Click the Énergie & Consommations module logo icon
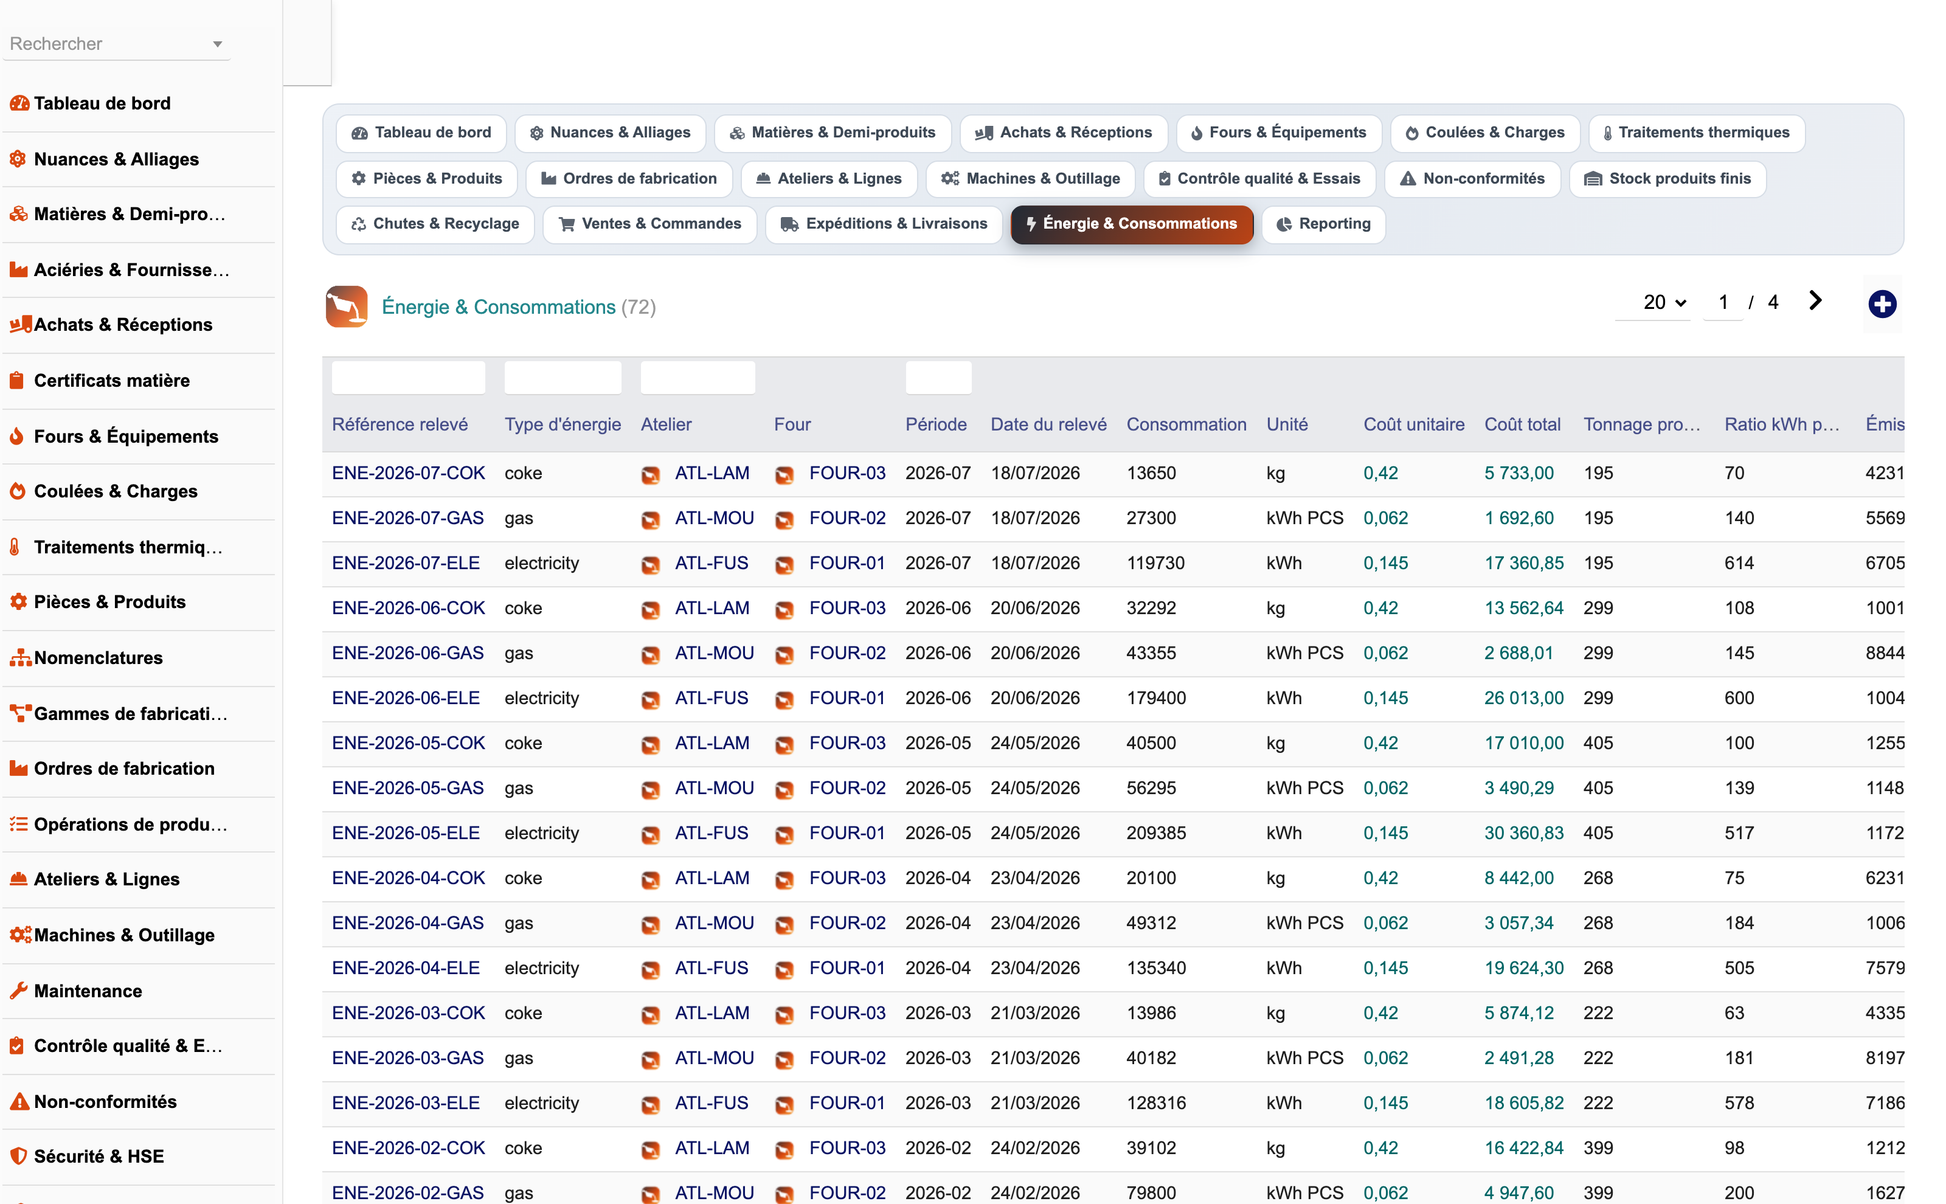This screenshot has width=1946, height=1204. 346,307
